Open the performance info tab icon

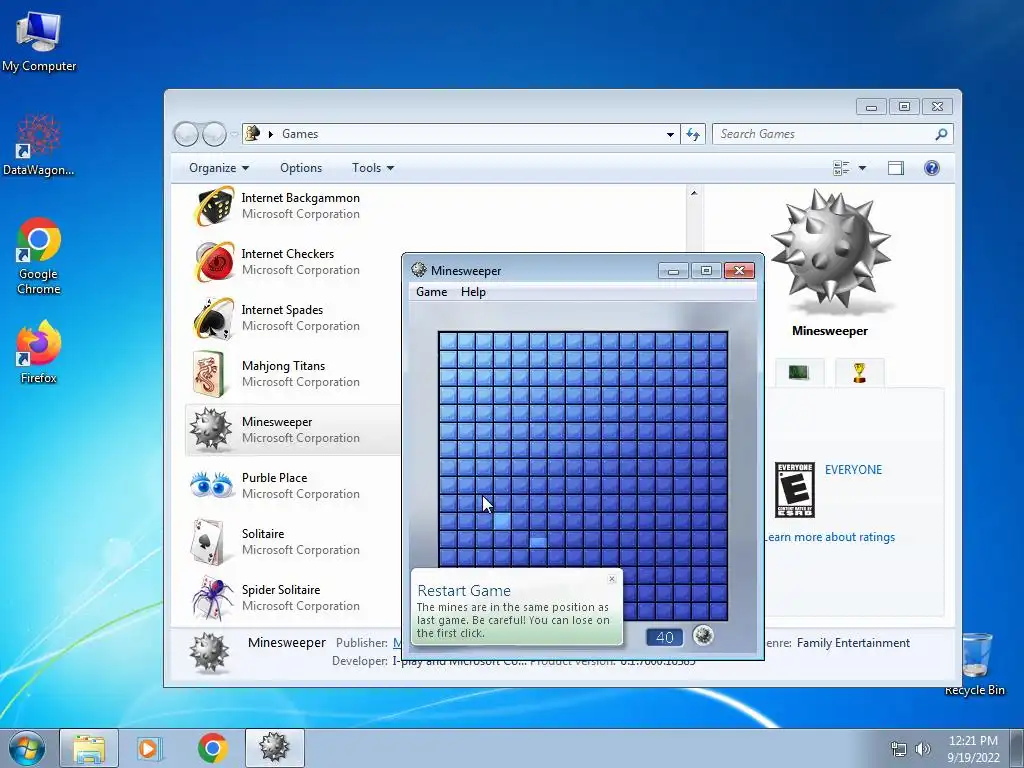pyautogui.click(x=799, y=372)
